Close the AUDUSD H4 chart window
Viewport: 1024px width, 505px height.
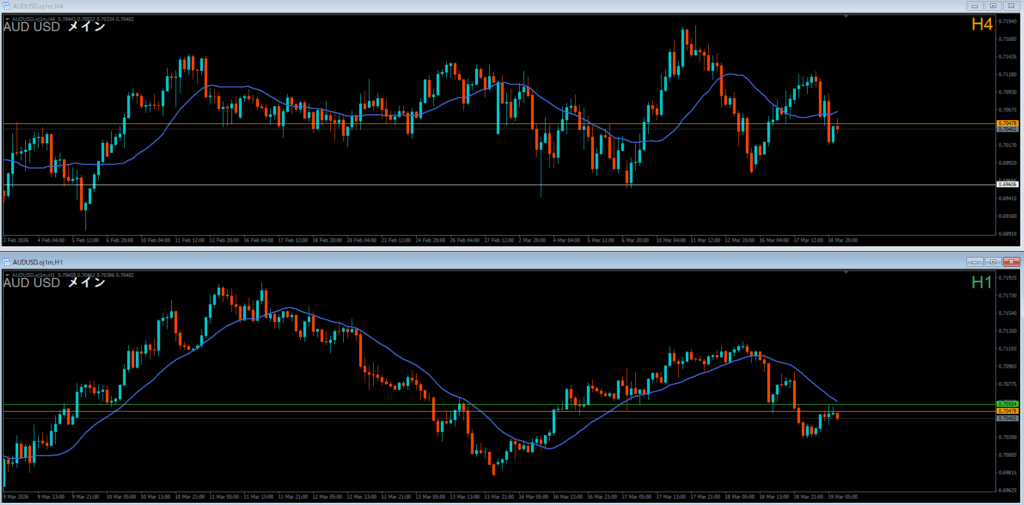point(1010,6)
